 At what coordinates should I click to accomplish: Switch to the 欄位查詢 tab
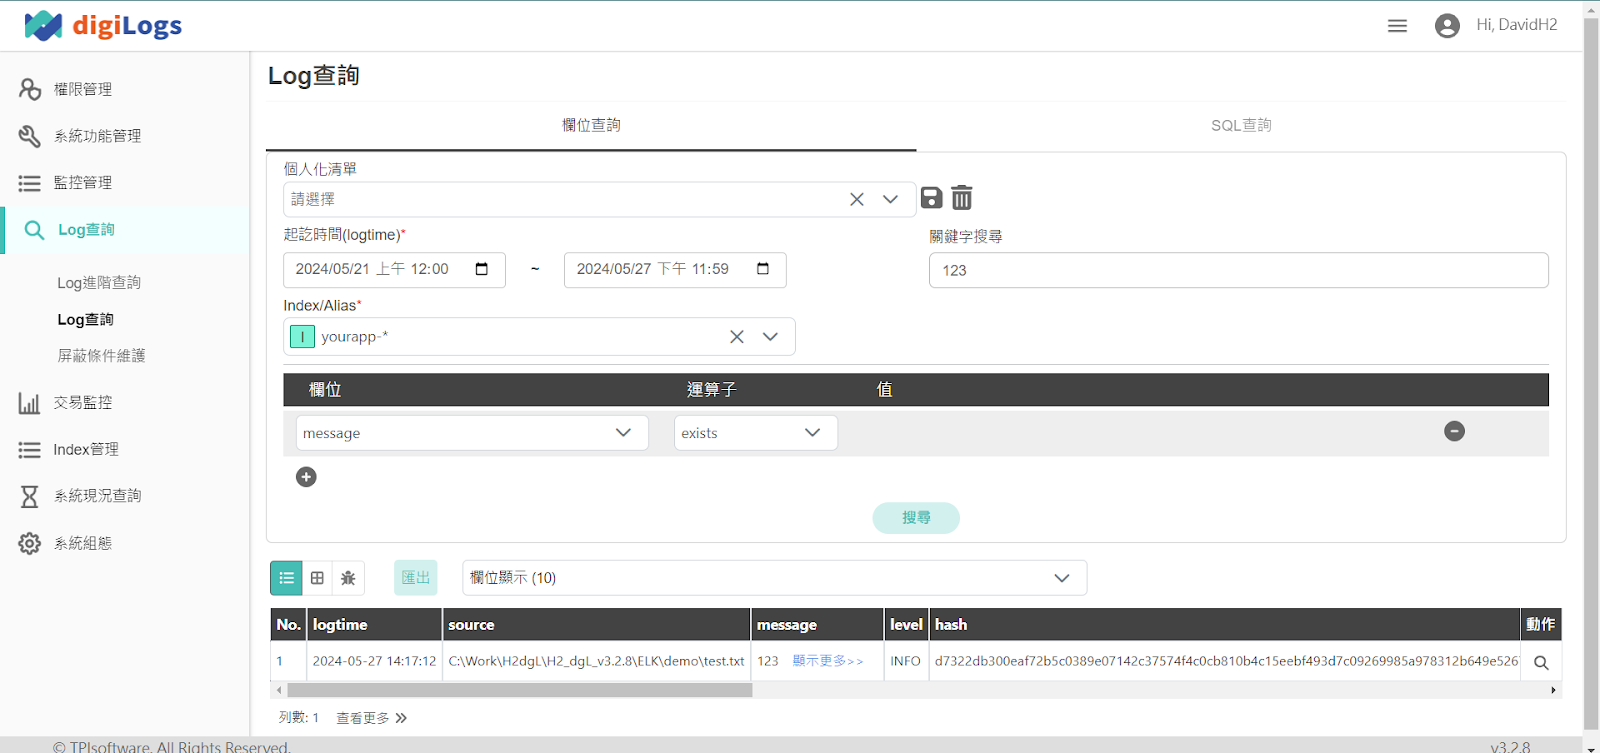[x=591, y=125]
